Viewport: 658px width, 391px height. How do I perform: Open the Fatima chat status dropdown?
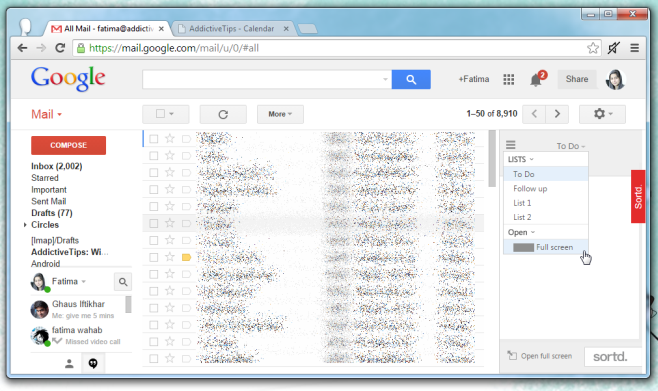(84, 282)
